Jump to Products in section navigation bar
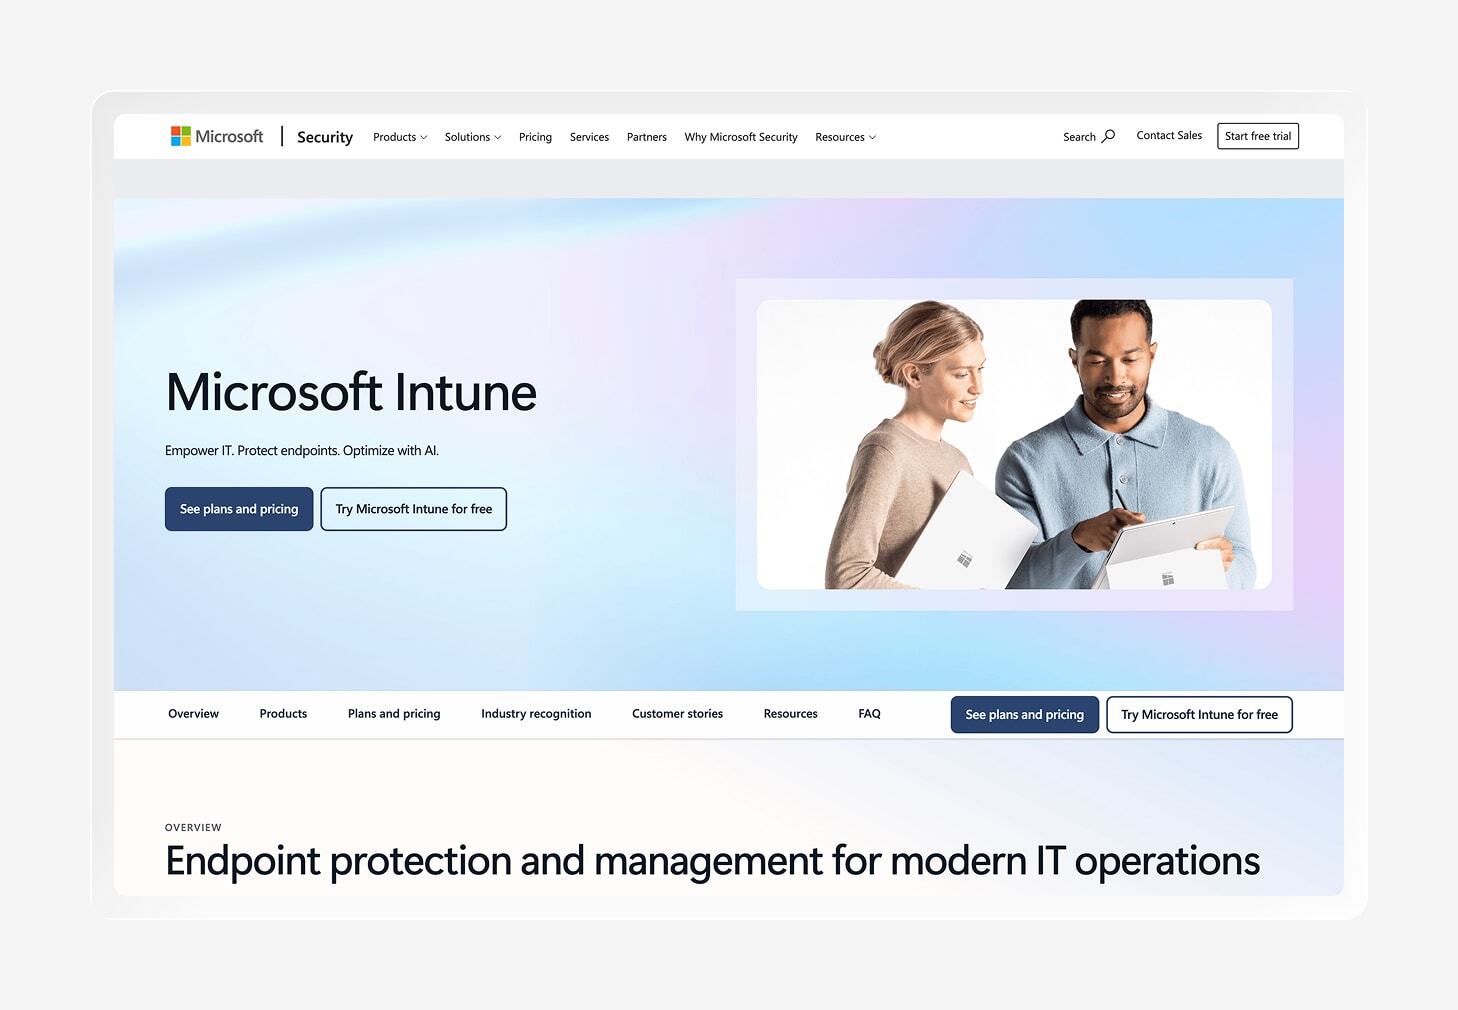Image resolution: width=1458 pixels, height=1010 pixels. tap(283, 714)
